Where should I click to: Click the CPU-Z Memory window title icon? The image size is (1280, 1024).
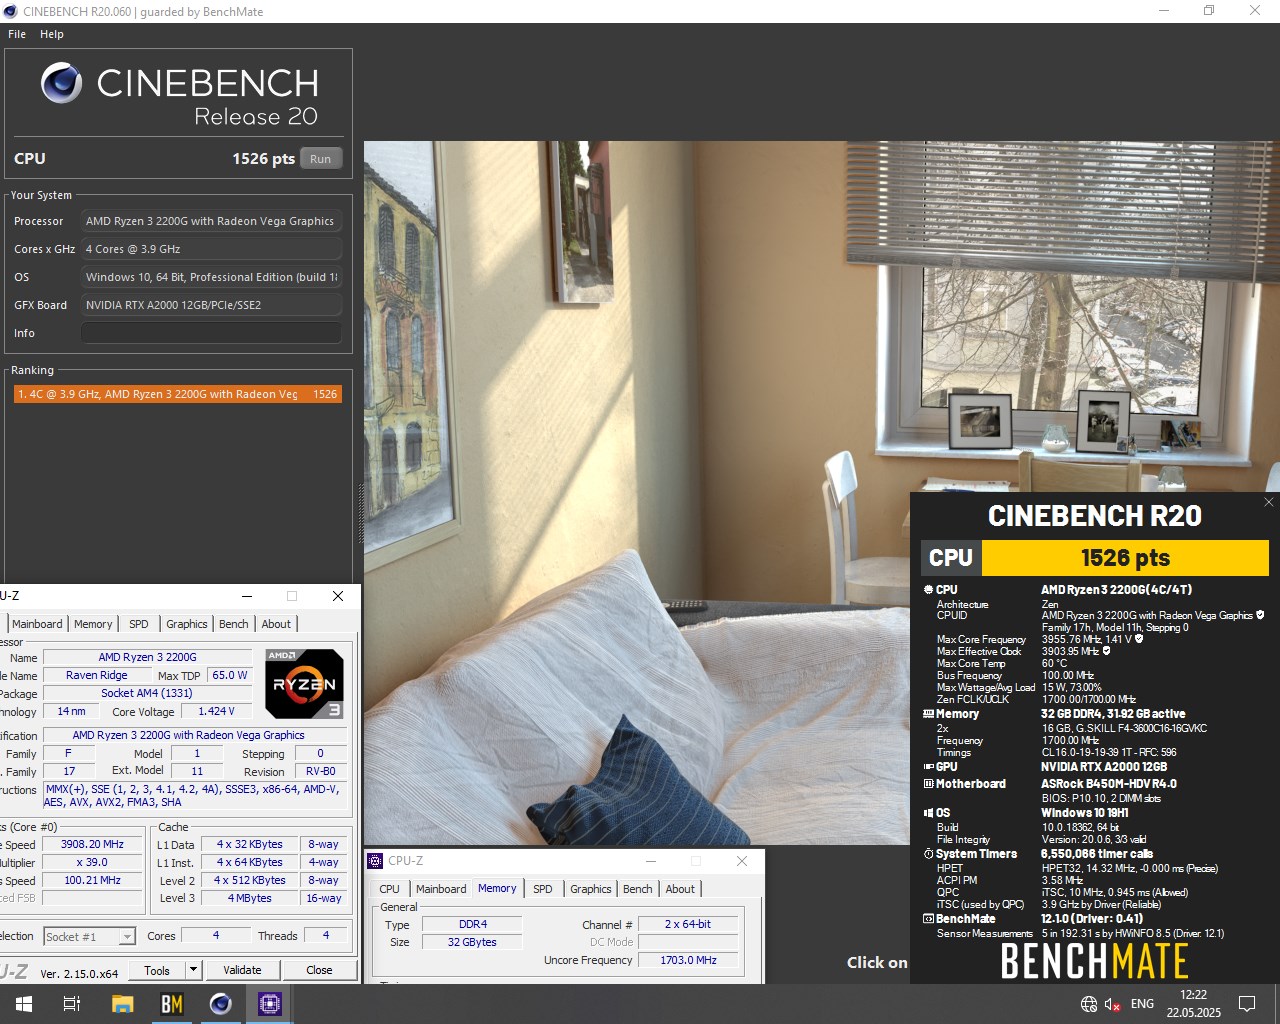pyautogui.click(x=375, y=861)
